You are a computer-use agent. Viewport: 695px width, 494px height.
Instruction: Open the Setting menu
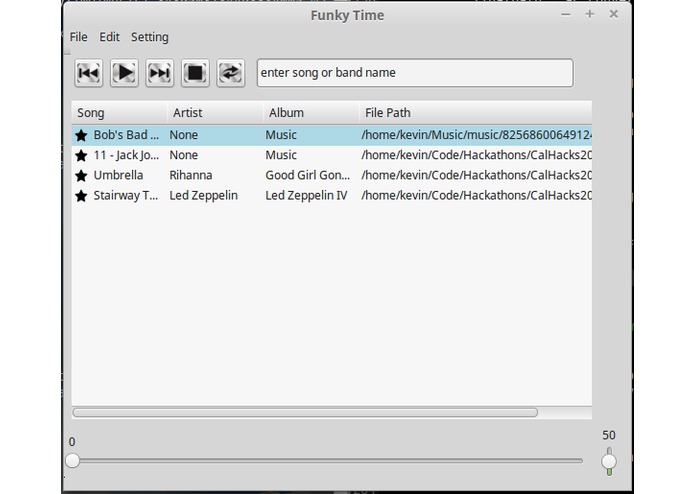[x=150, y=37]
